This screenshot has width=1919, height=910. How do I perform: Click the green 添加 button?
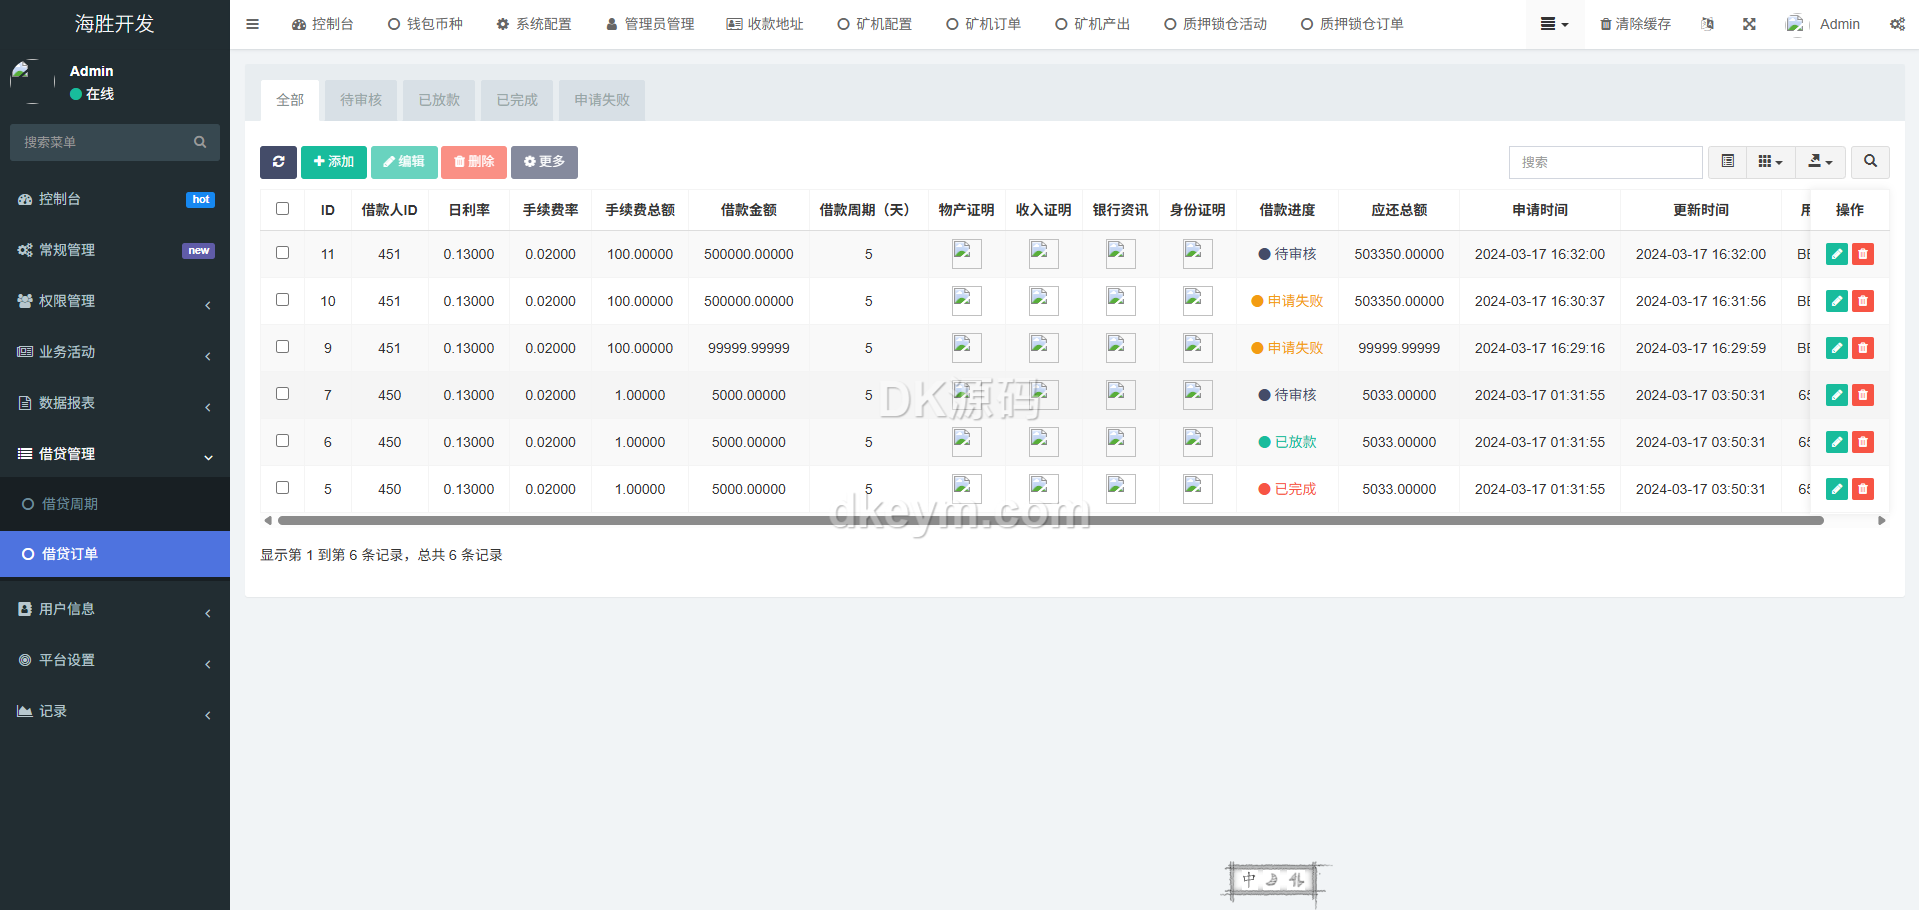[334, 162]
